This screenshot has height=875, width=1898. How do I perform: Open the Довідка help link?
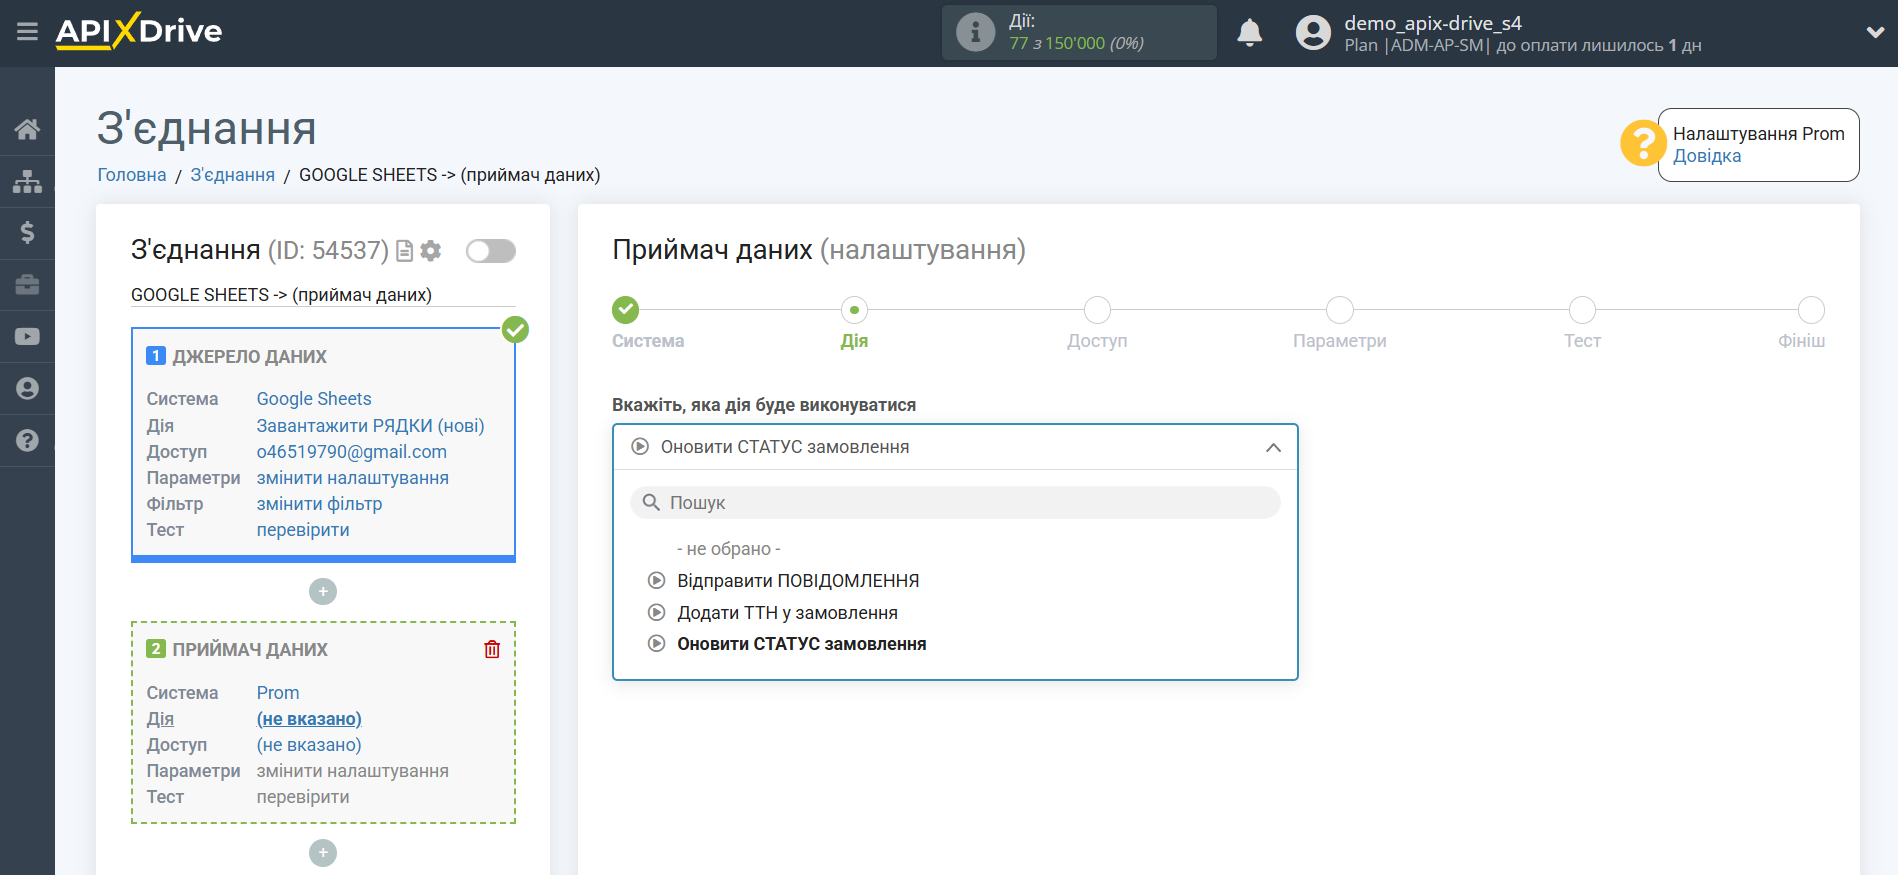click(x=1707, y=156)
